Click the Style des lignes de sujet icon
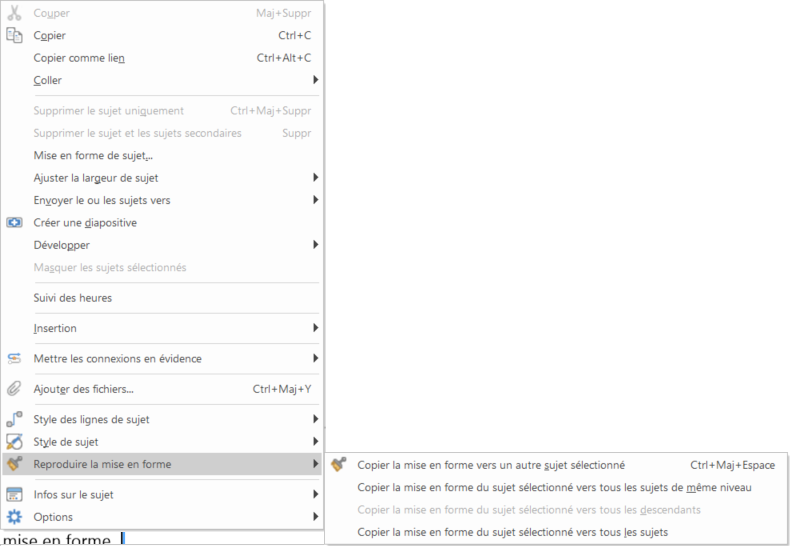Image resolution: width=790 pixels, height=546 pixels. coord(14,420)
